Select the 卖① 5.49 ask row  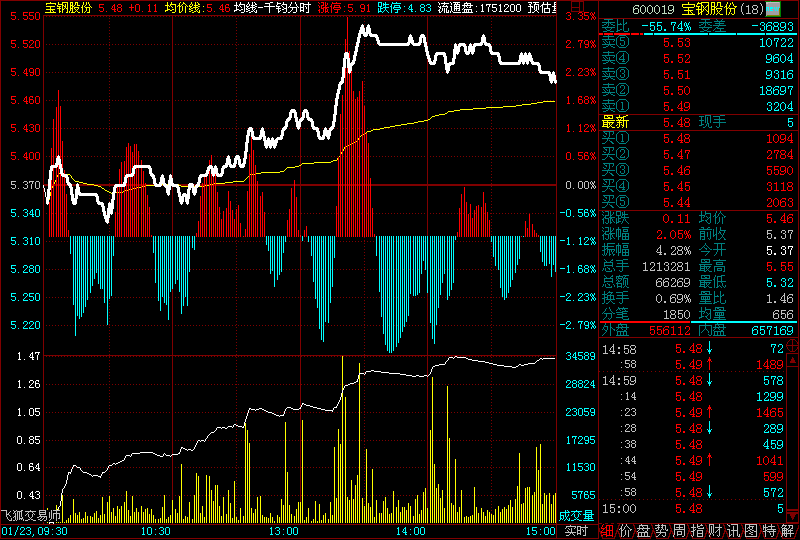pos(697,106)
